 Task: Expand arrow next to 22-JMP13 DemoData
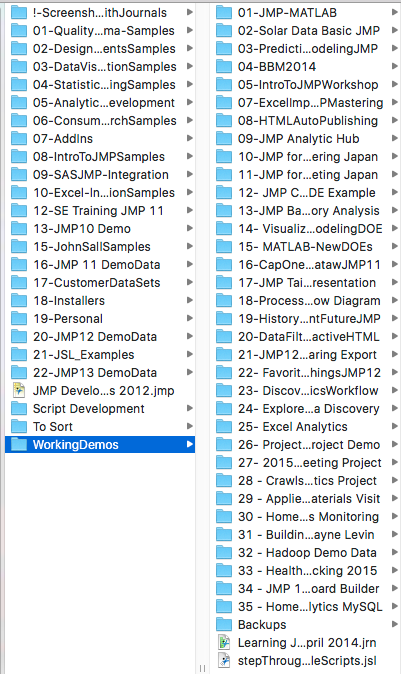click(x=190, y=372)
